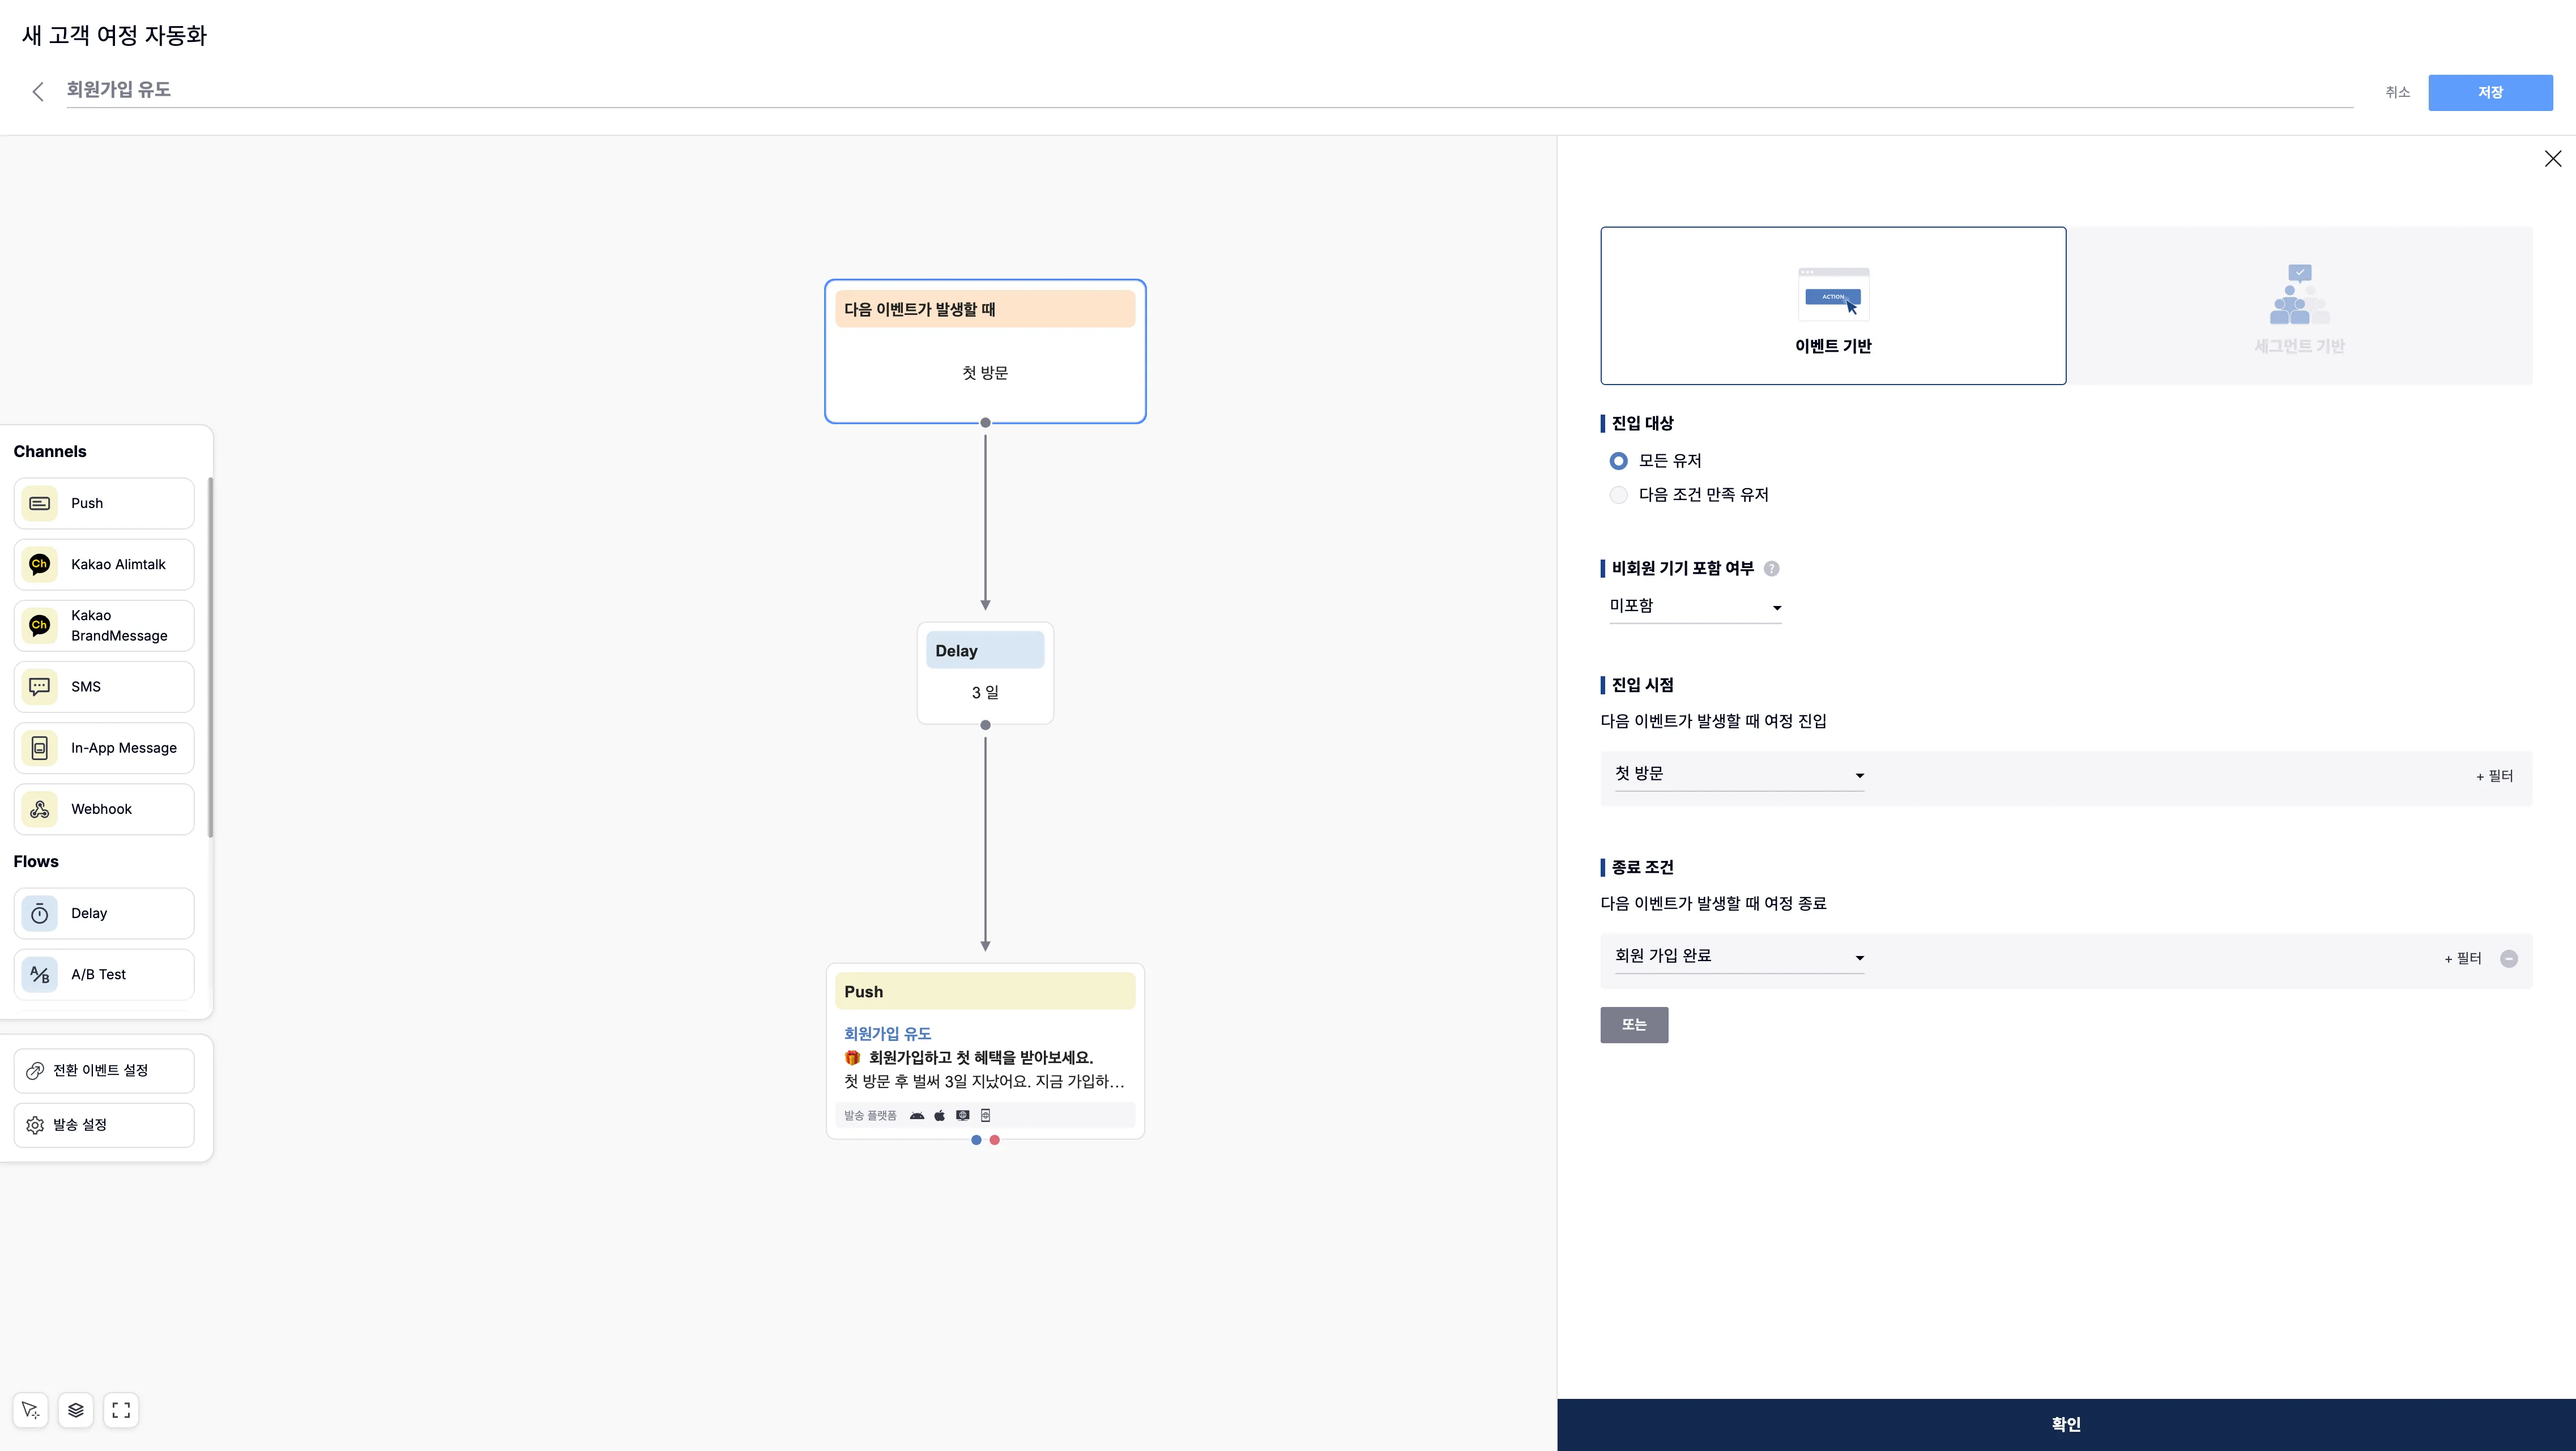Viewport: 2576px width, 1451px height.
Task: Click the Flows heading
Action: (x=36, y=862)
